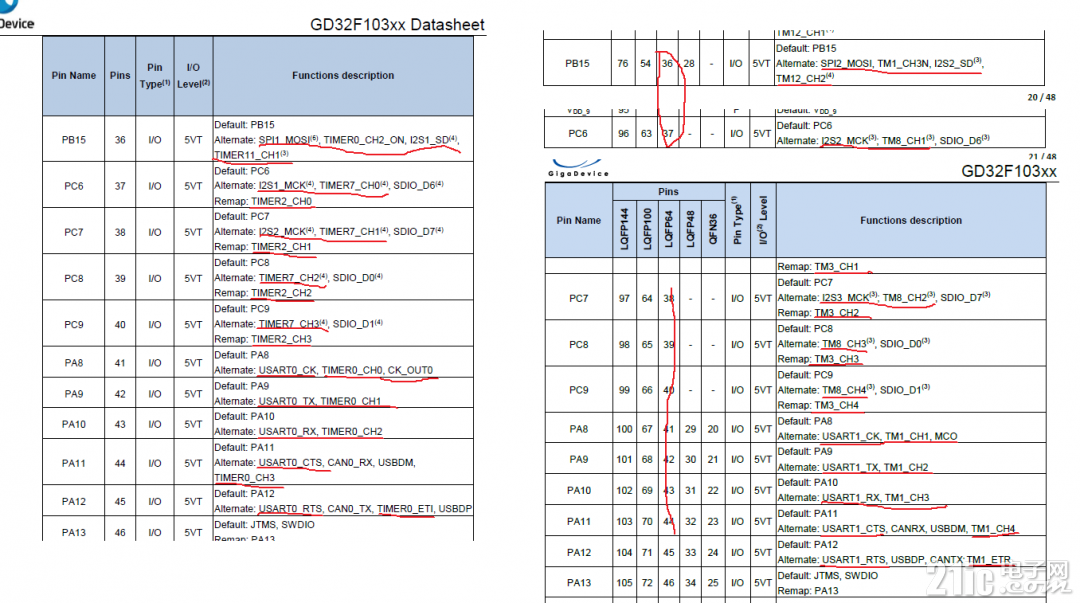This screenshot has height=603, width=1080.
Task: Click the "USART1_CTS" function text
Action: (853, 529)
